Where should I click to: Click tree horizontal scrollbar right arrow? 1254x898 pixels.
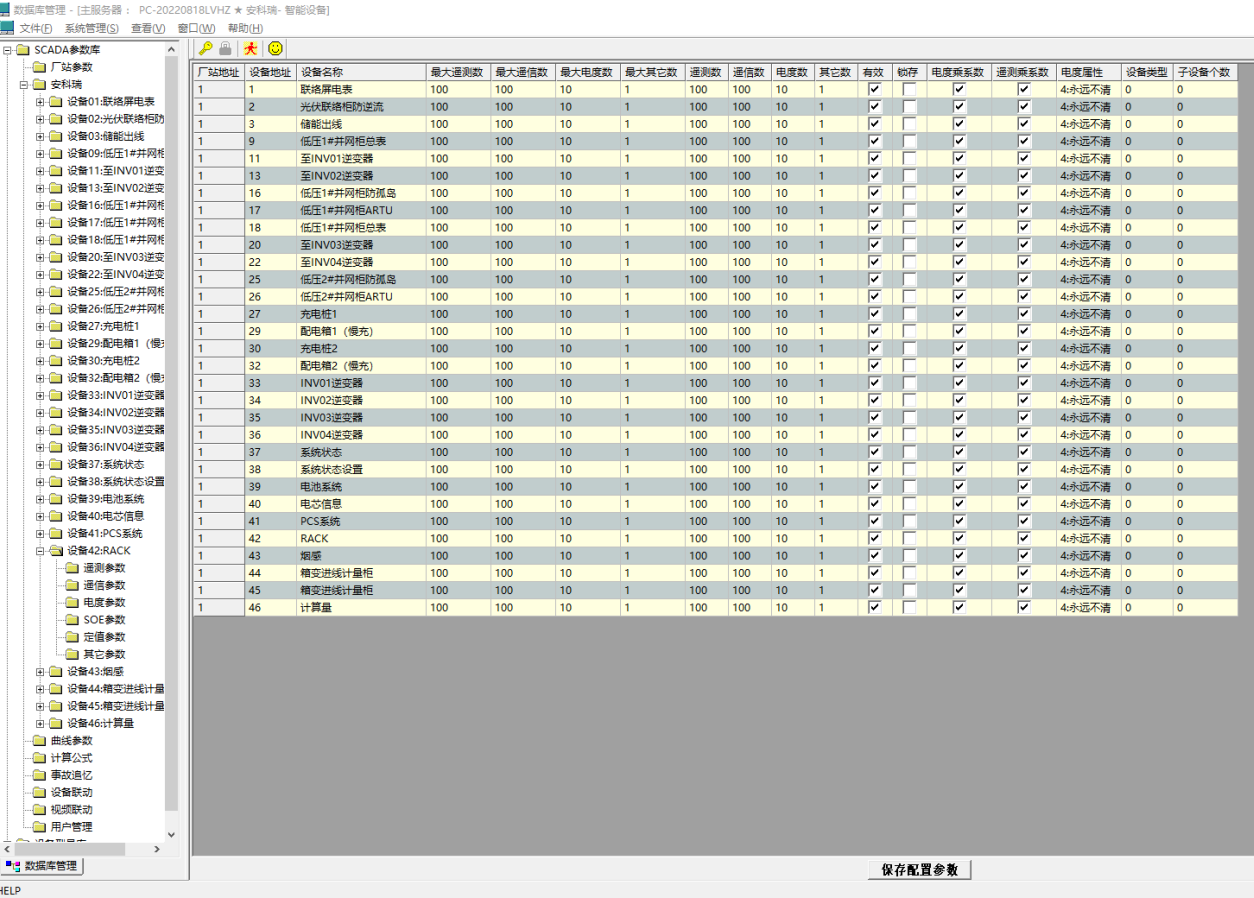pos(157,849)
